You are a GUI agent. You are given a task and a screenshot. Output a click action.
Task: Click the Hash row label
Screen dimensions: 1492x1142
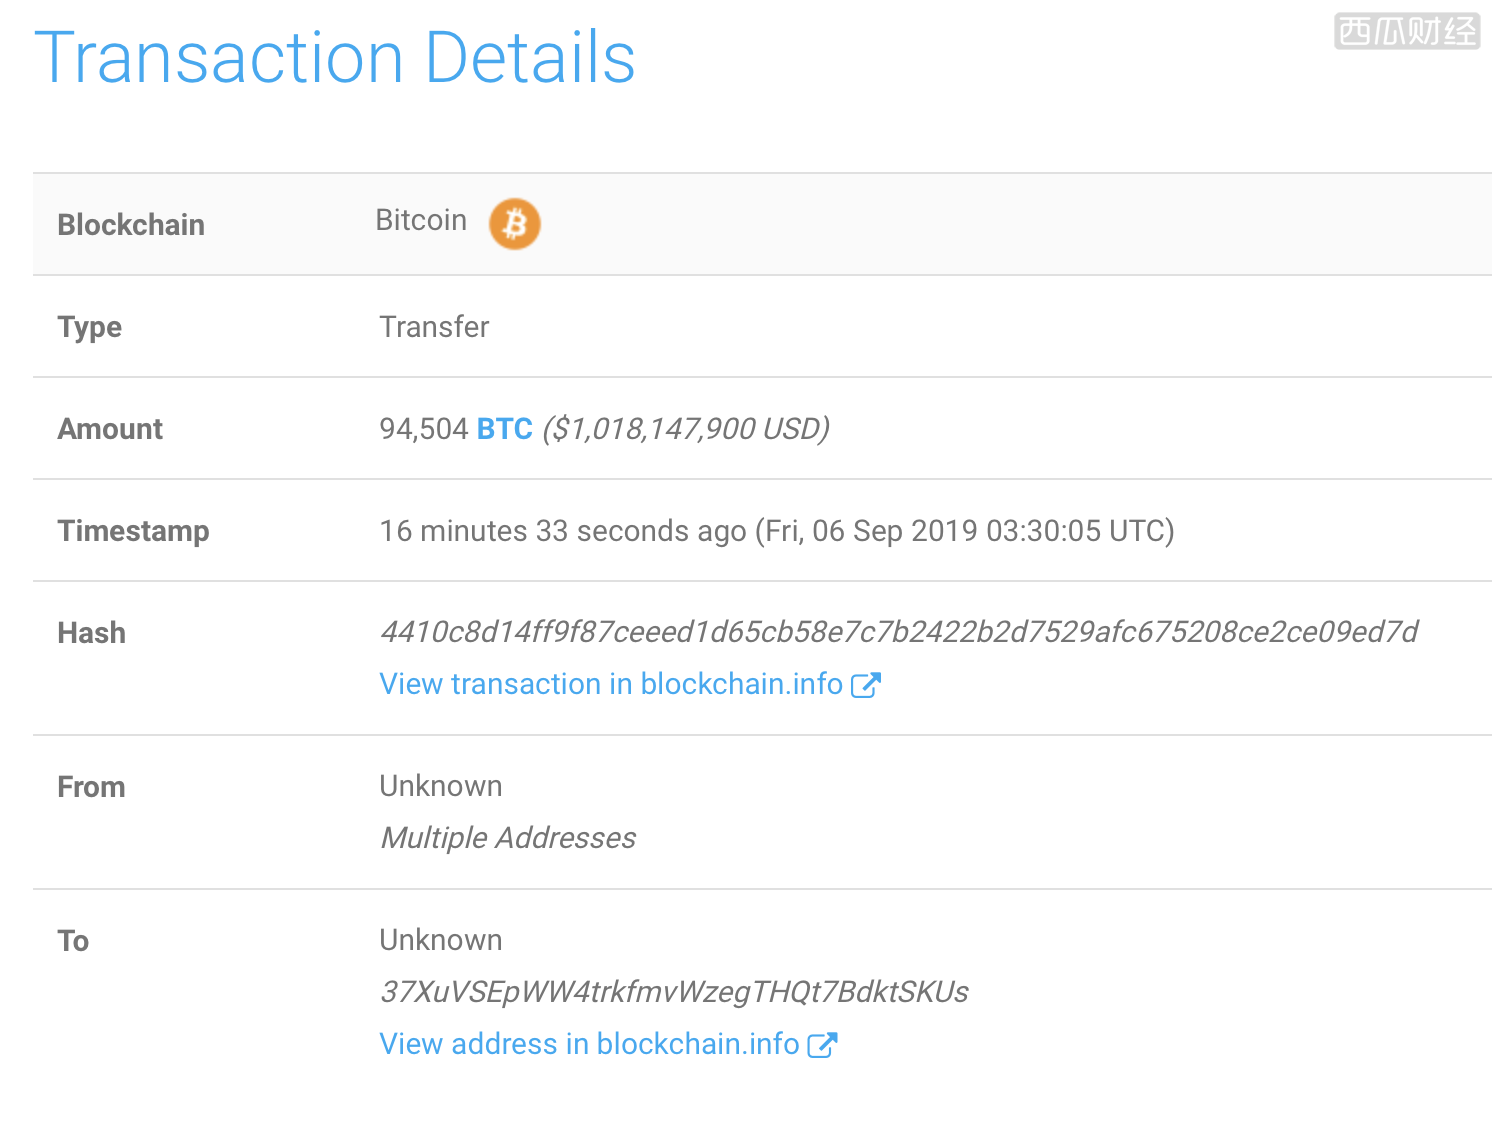point(92,633)
